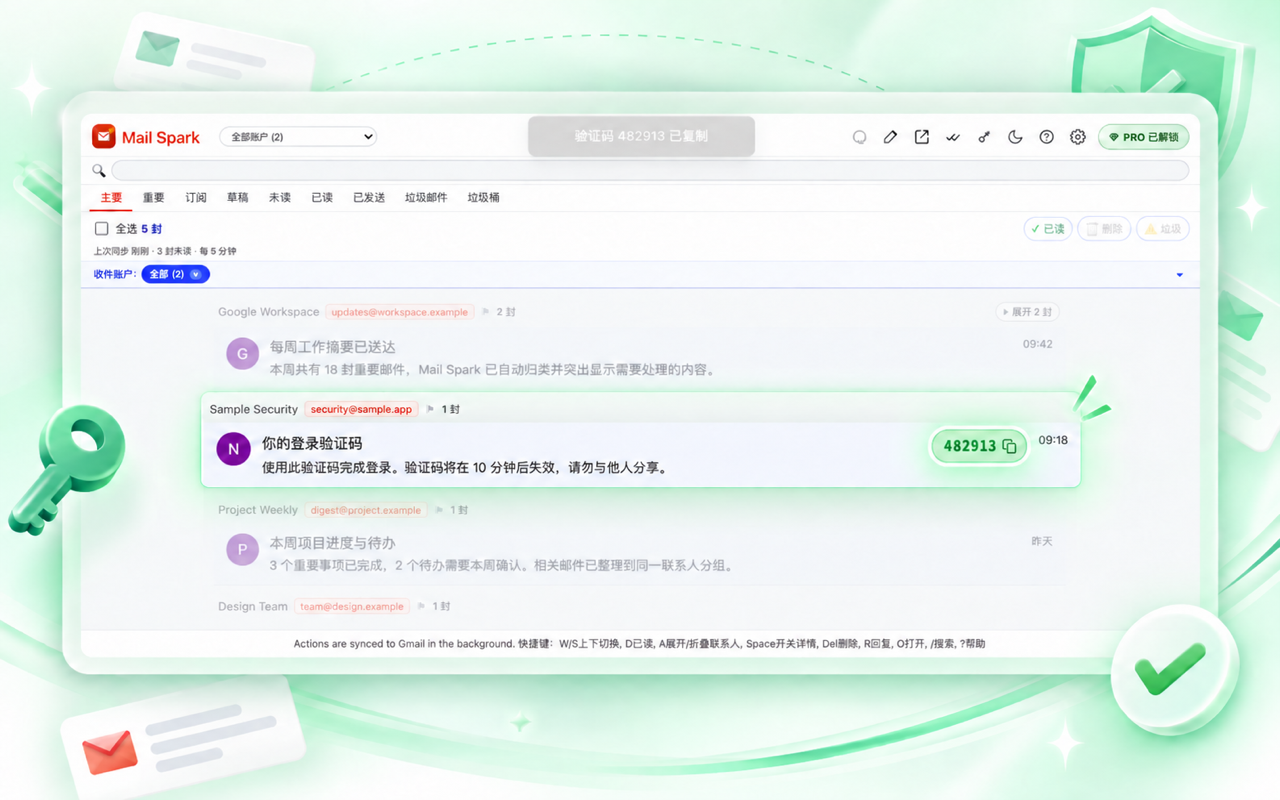Viewport: 1280px width, 800px height.
Task: Switch to the 未读 tab
Action: [280, 198]
